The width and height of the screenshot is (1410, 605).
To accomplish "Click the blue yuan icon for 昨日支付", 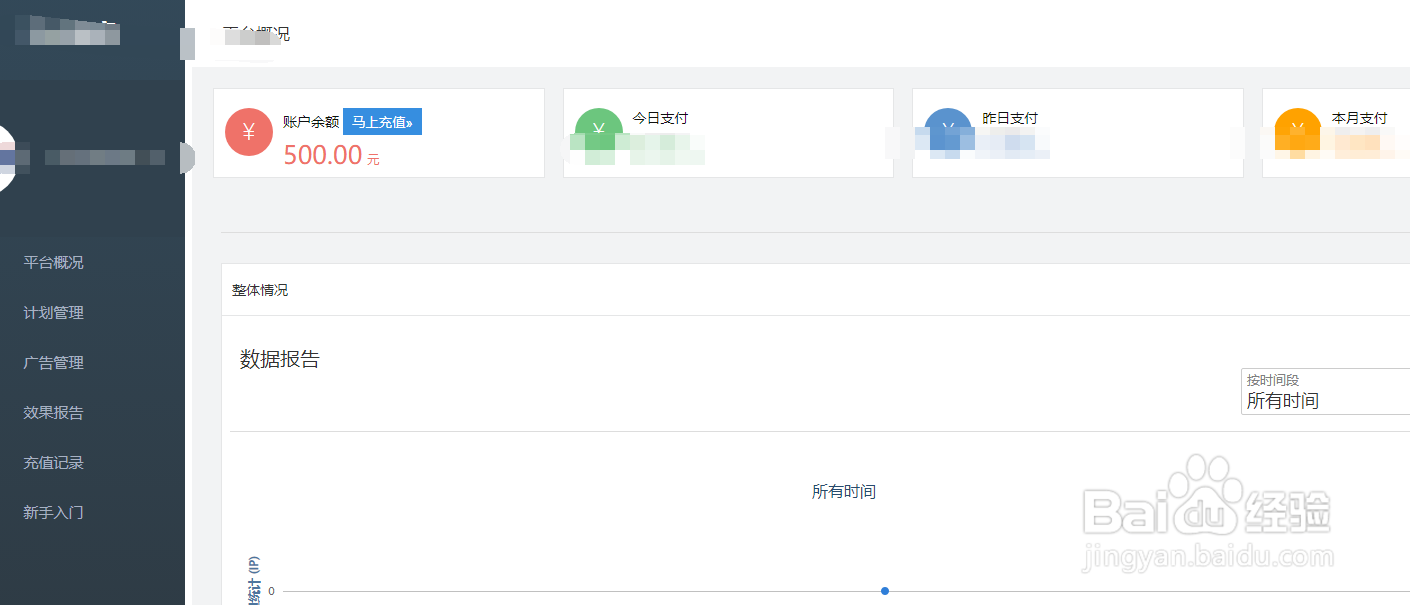I will coord(948,132).
